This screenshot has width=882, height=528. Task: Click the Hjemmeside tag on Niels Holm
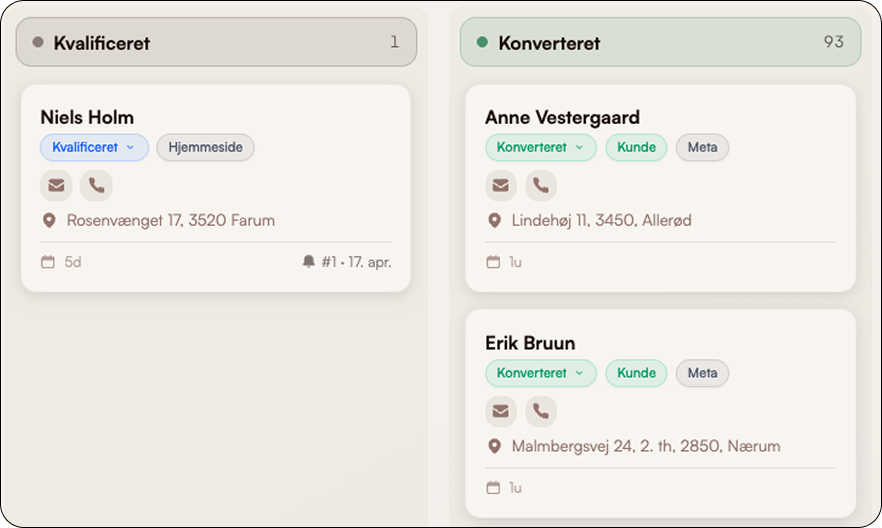(205, 148)
